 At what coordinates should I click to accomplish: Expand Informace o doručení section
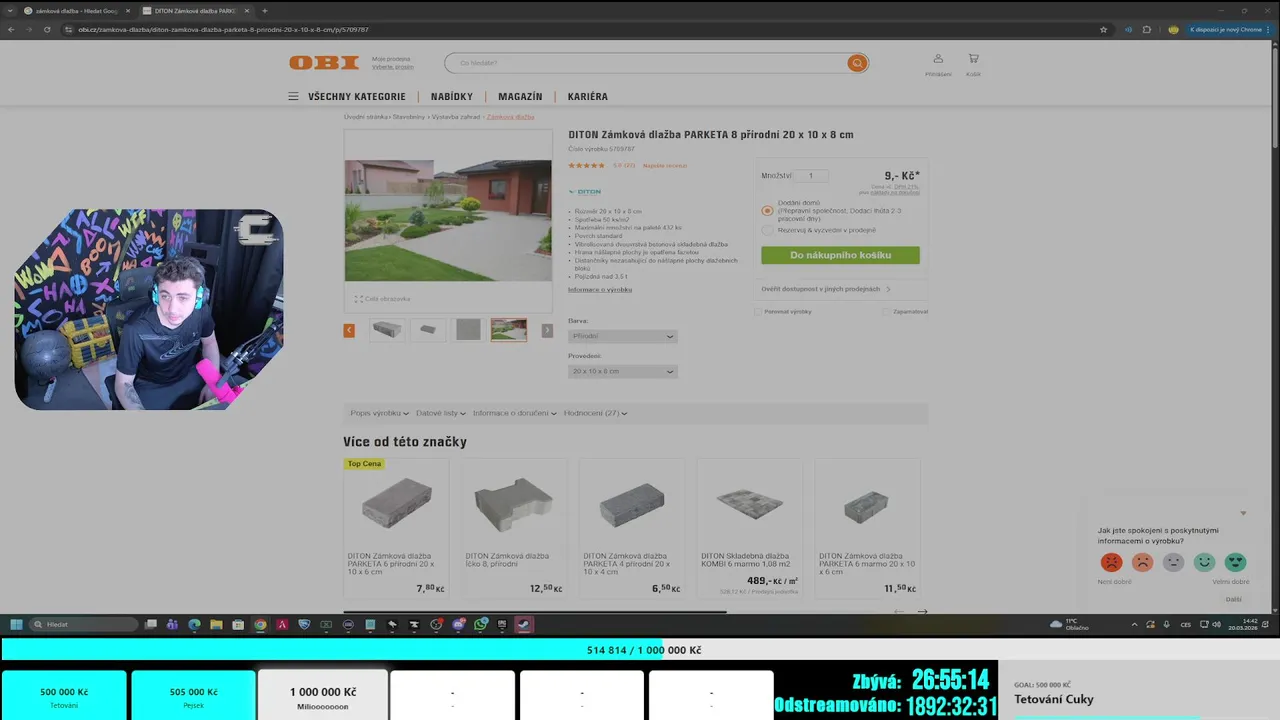(x=514, y=413)
